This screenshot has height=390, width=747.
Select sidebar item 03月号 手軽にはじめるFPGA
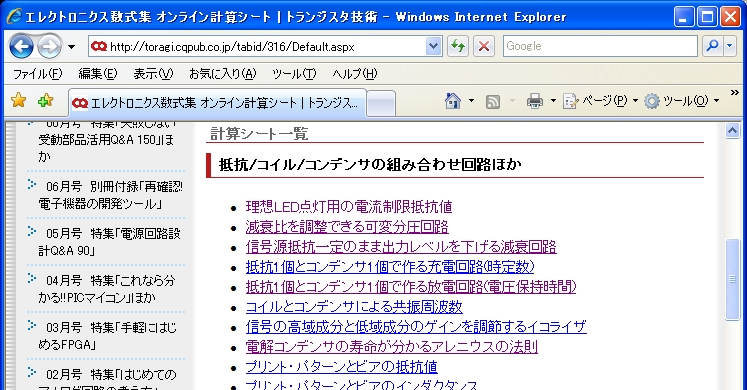(107, 336)
